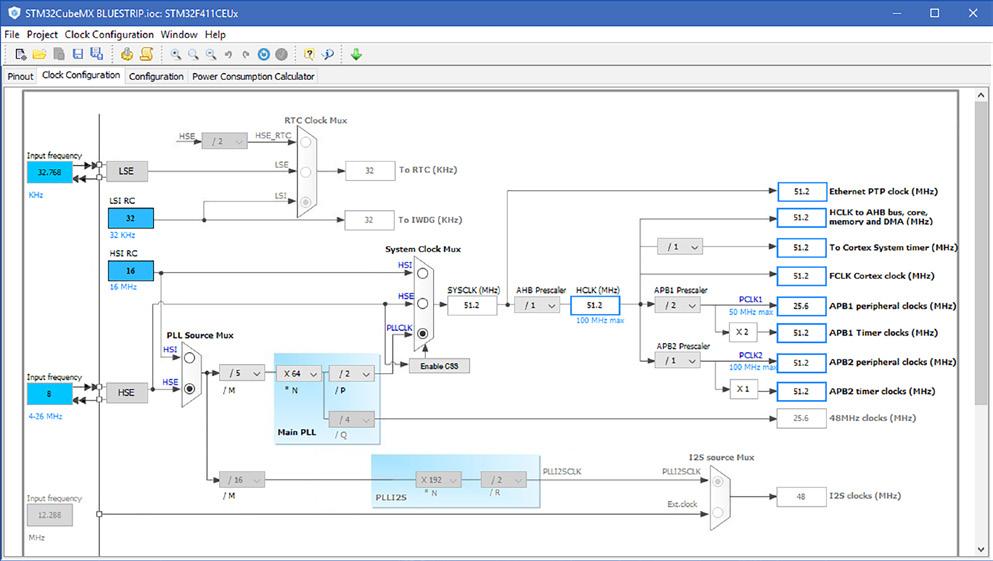Open the Project menu
This screenshot has height=561, width=993.
point(42,34)
